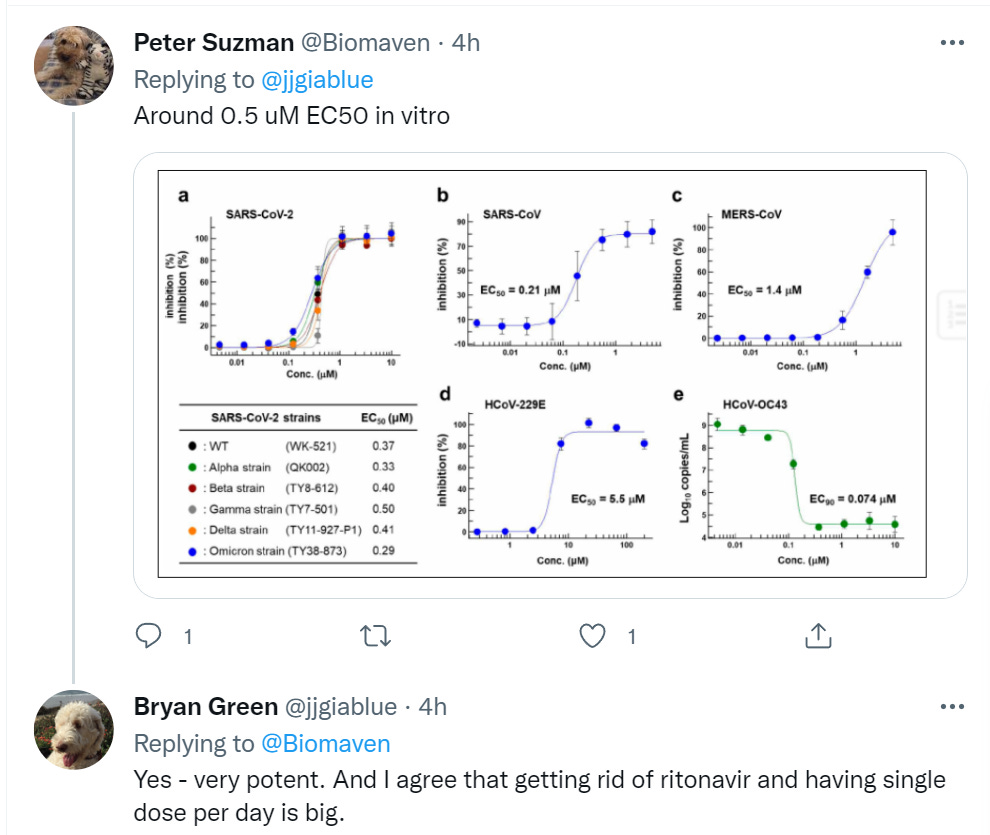This screenshot has width=990, height=835.
Task: Share Peter Suzman's tweet
Action: pyautogui.click(x=817, y=635)
